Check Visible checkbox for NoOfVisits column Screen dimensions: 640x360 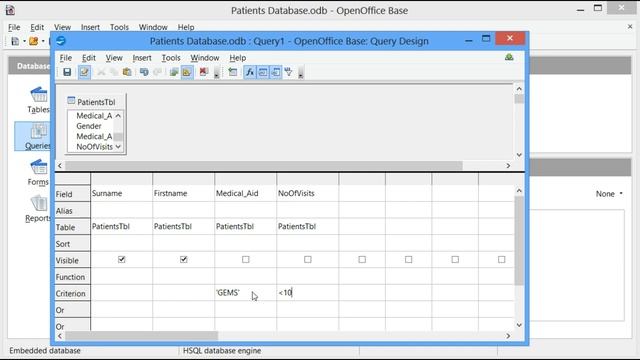pyautogui.click(x=308, y=260)
